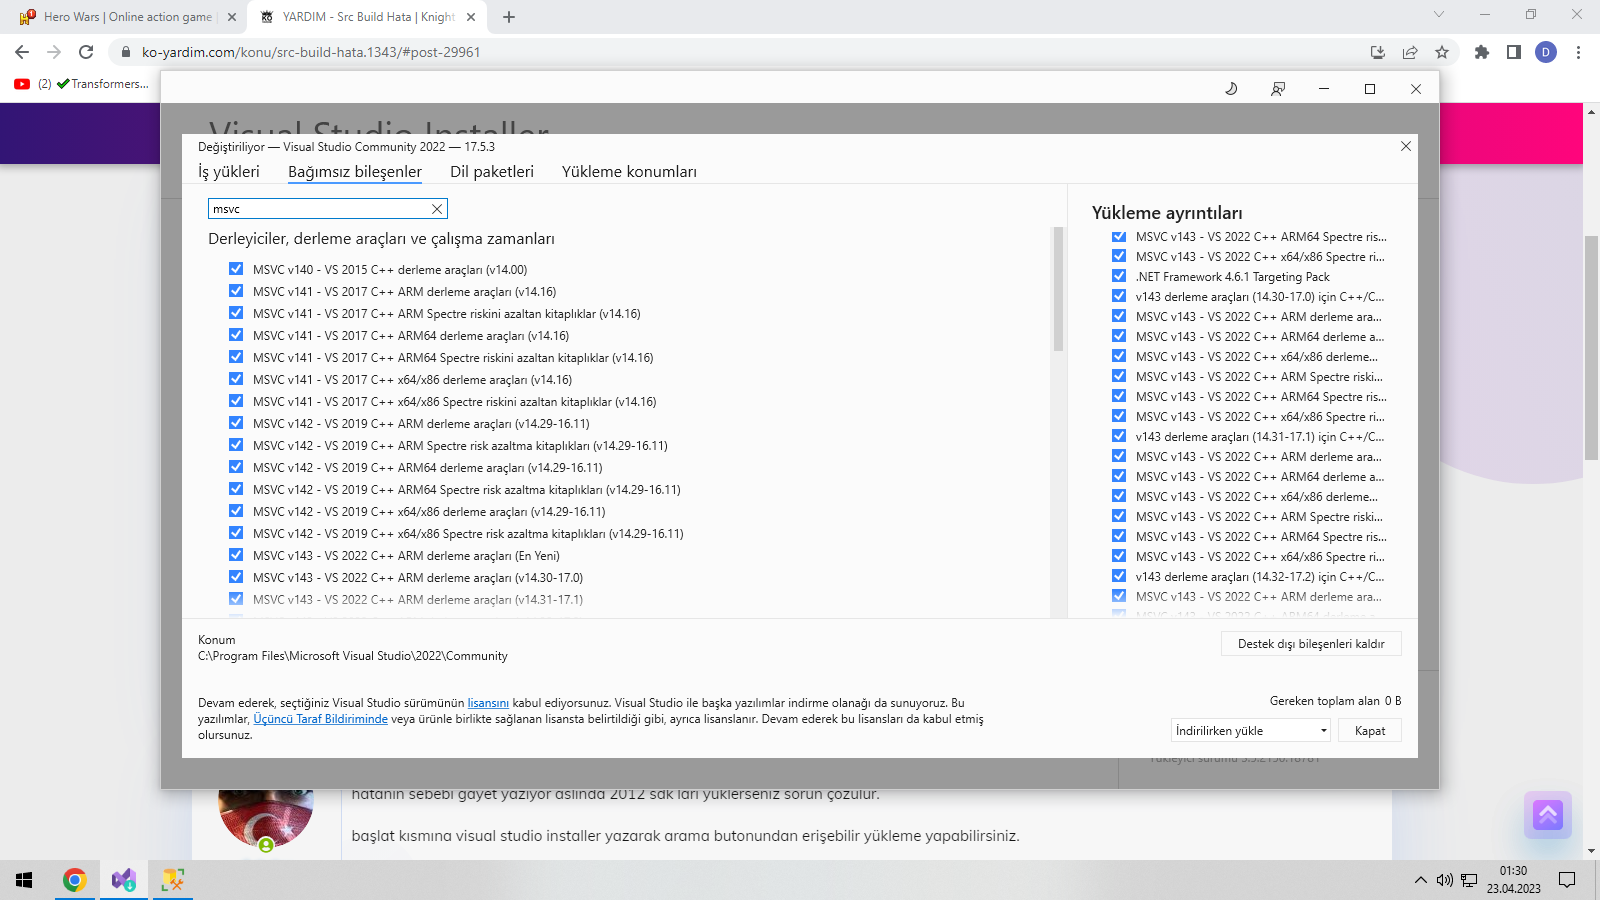This screenshot has height=900, width=1600.
Task: Open volume control in system tray
Action: point(1444,880)
